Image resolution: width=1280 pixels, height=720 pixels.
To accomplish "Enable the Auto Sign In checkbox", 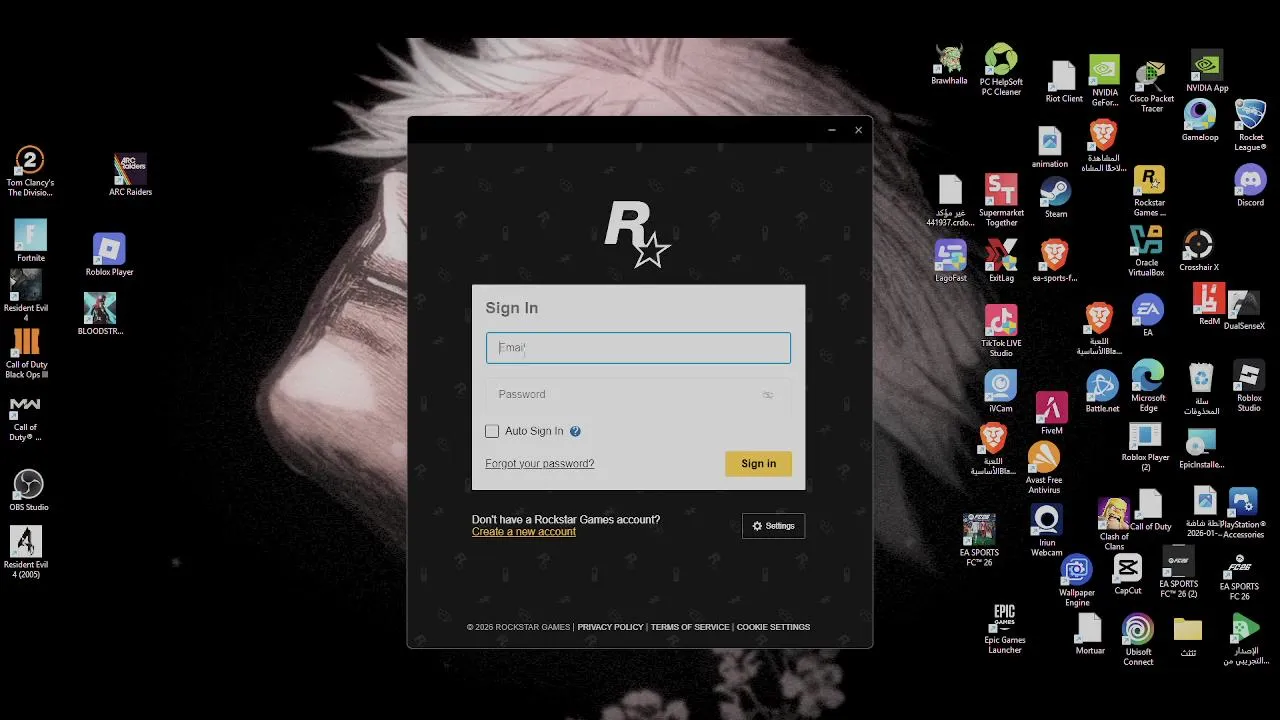I will 492,431.
